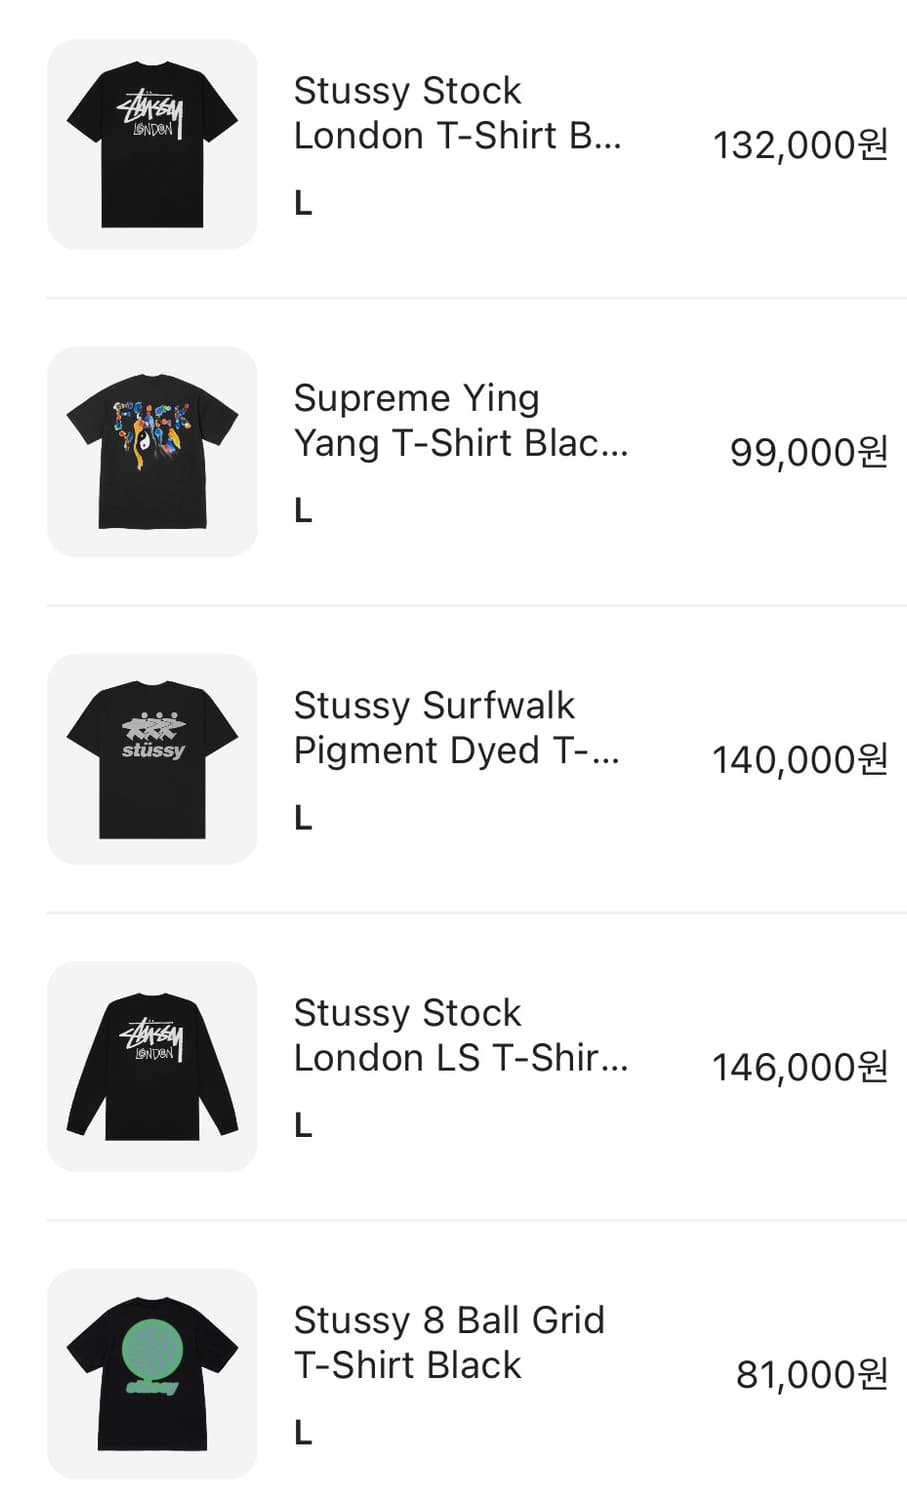Tap size L under Stussy Stock London T-Shirt
The height and width of the screenshot is (1500, 907).
coord(303,204)
